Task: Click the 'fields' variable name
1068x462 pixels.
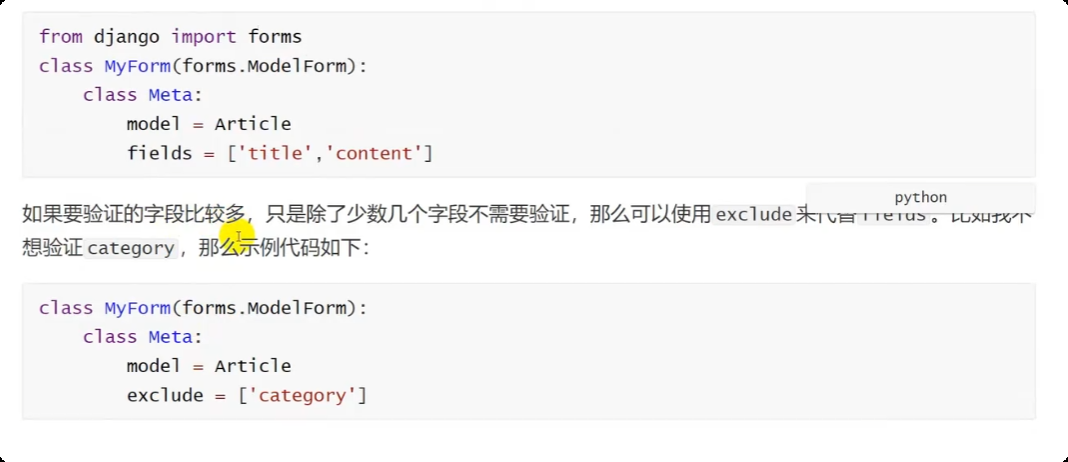Action: [159, 153]
